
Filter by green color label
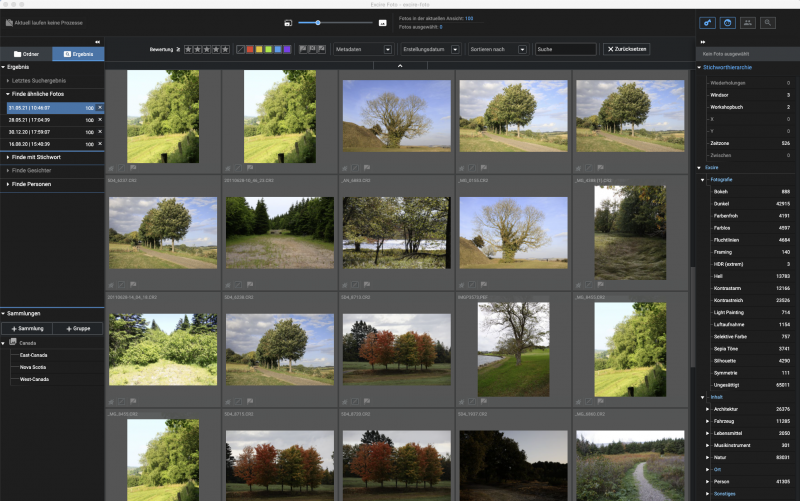tap(268, 49)
